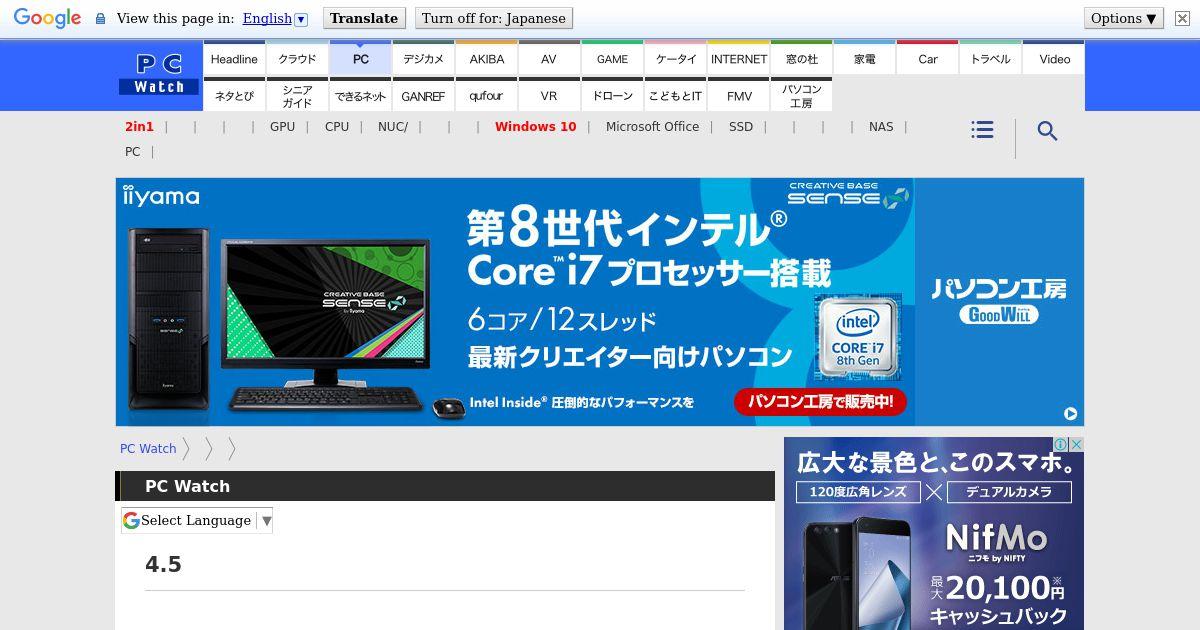
Task: Open the FMV tab
Action: [x=738, y=95]
